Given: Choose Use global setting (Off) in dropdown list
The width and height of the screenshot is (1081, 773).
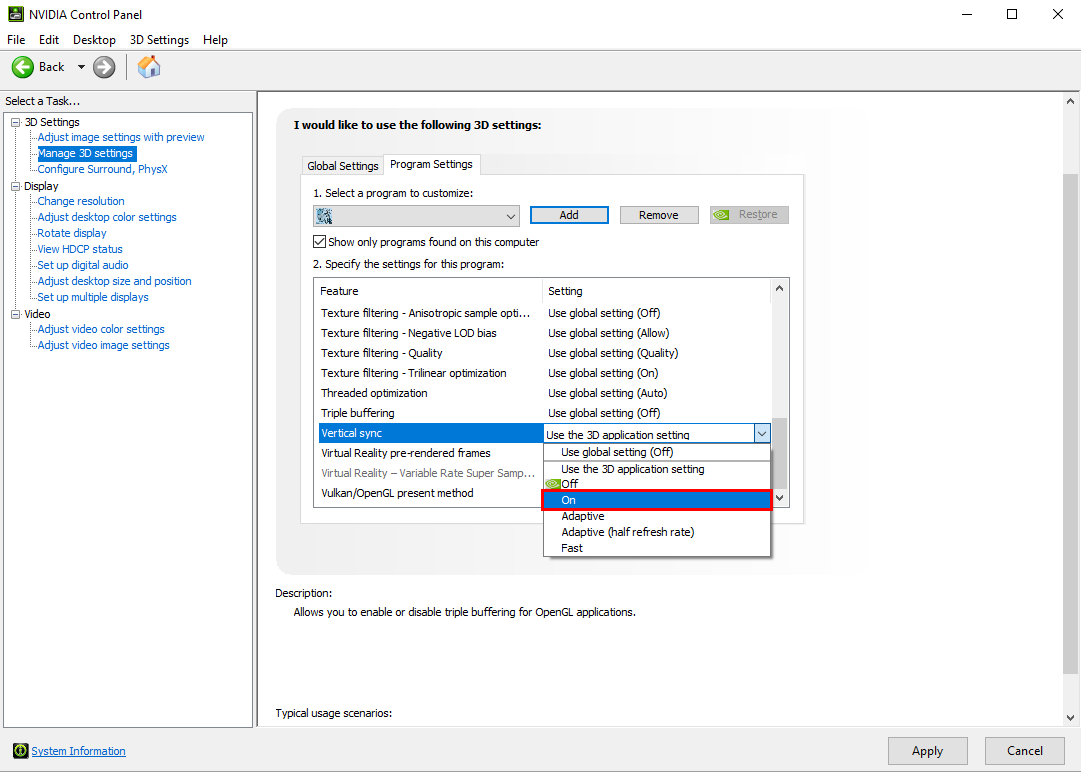Looking at the screenshot, I should [656, 452].
